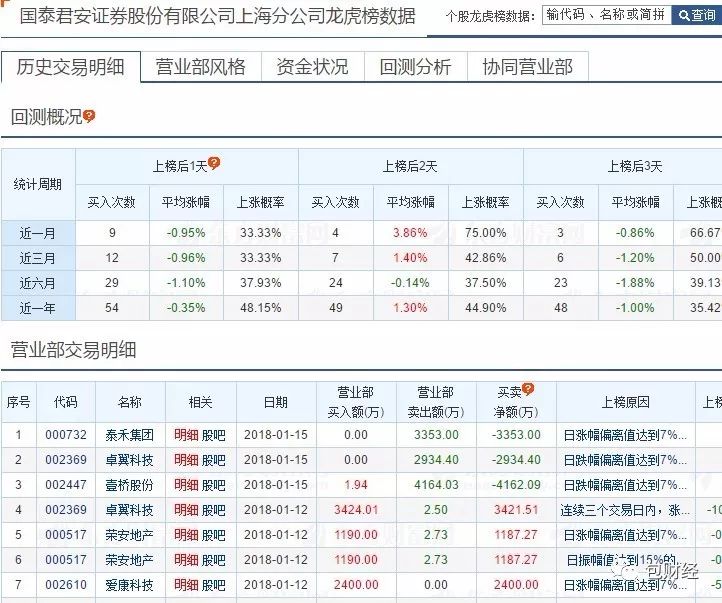
Task: Go to the 回测分析 tab
Action: point(416,67)
